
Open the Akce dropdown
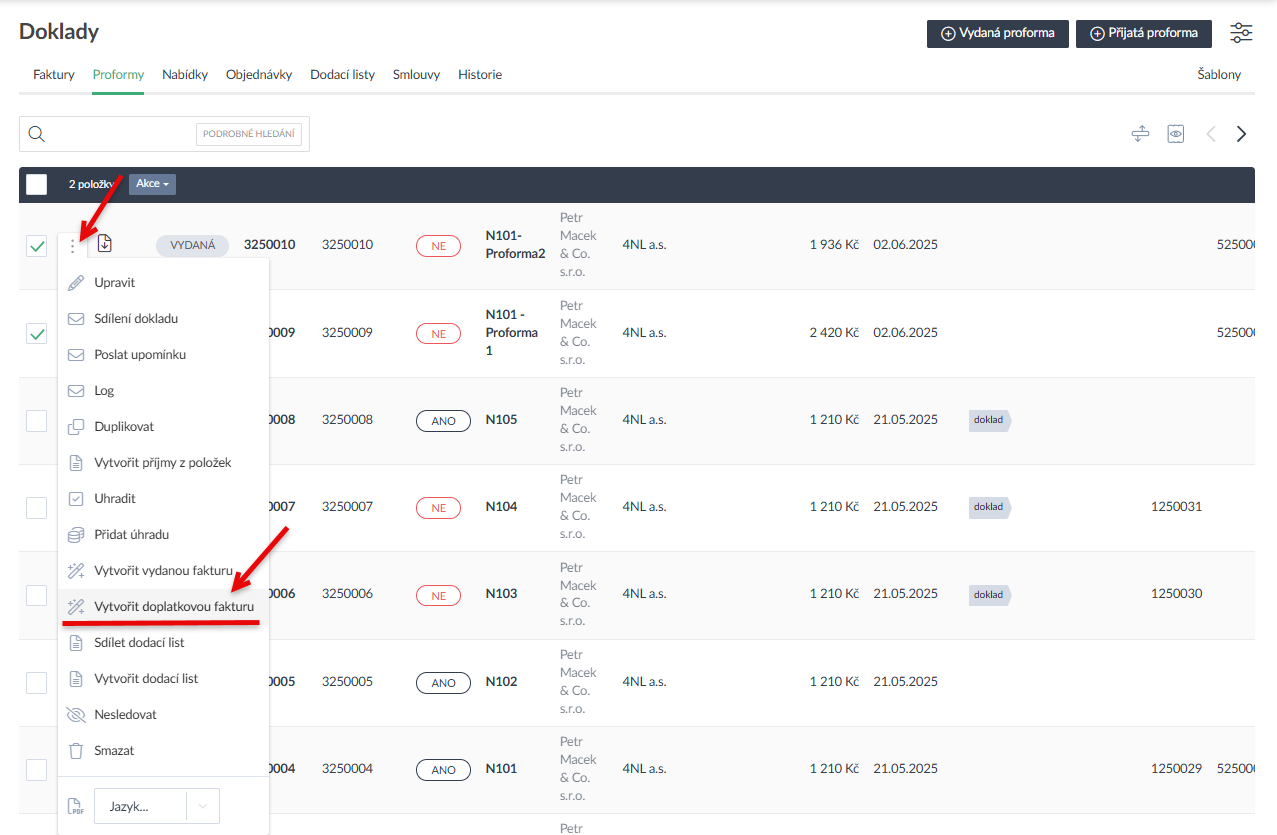pyautogui.click(x=152, y=184)
